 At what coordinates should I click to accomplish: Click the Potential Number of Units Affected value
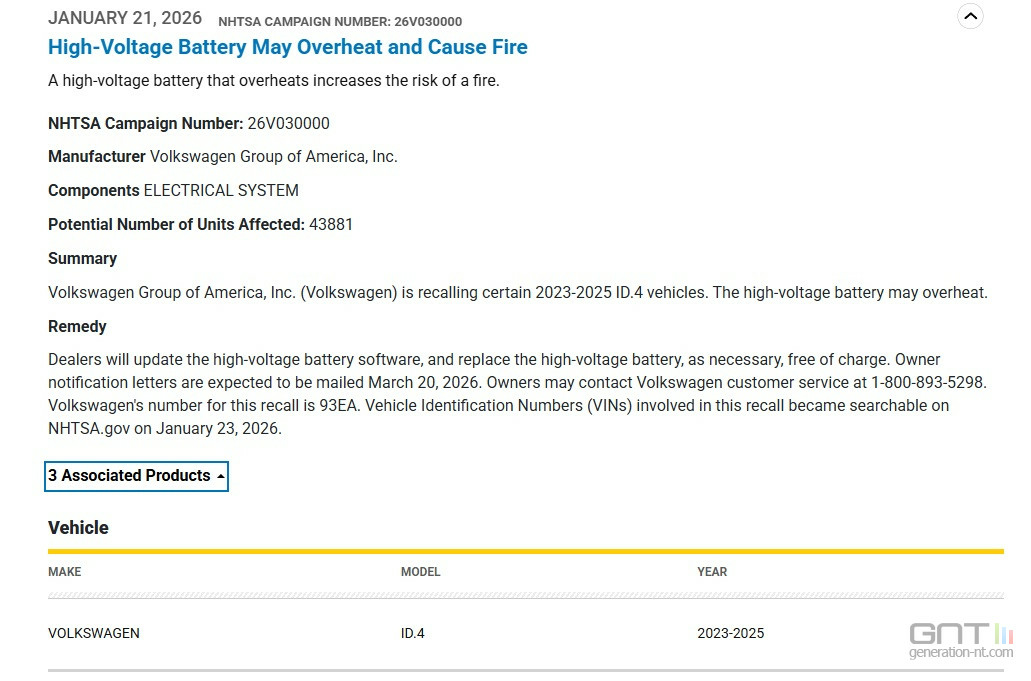331,224
